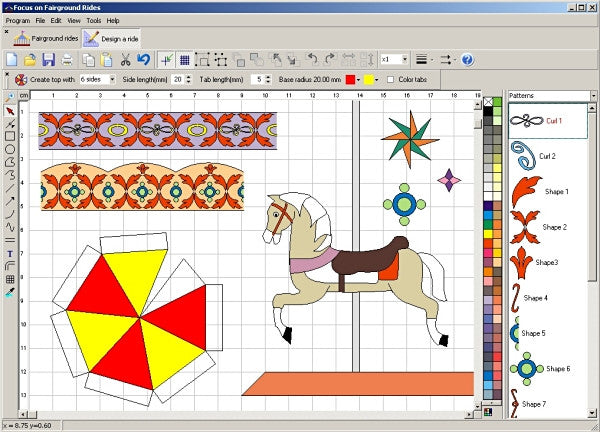Toggle the grid display button

[184, 60]
